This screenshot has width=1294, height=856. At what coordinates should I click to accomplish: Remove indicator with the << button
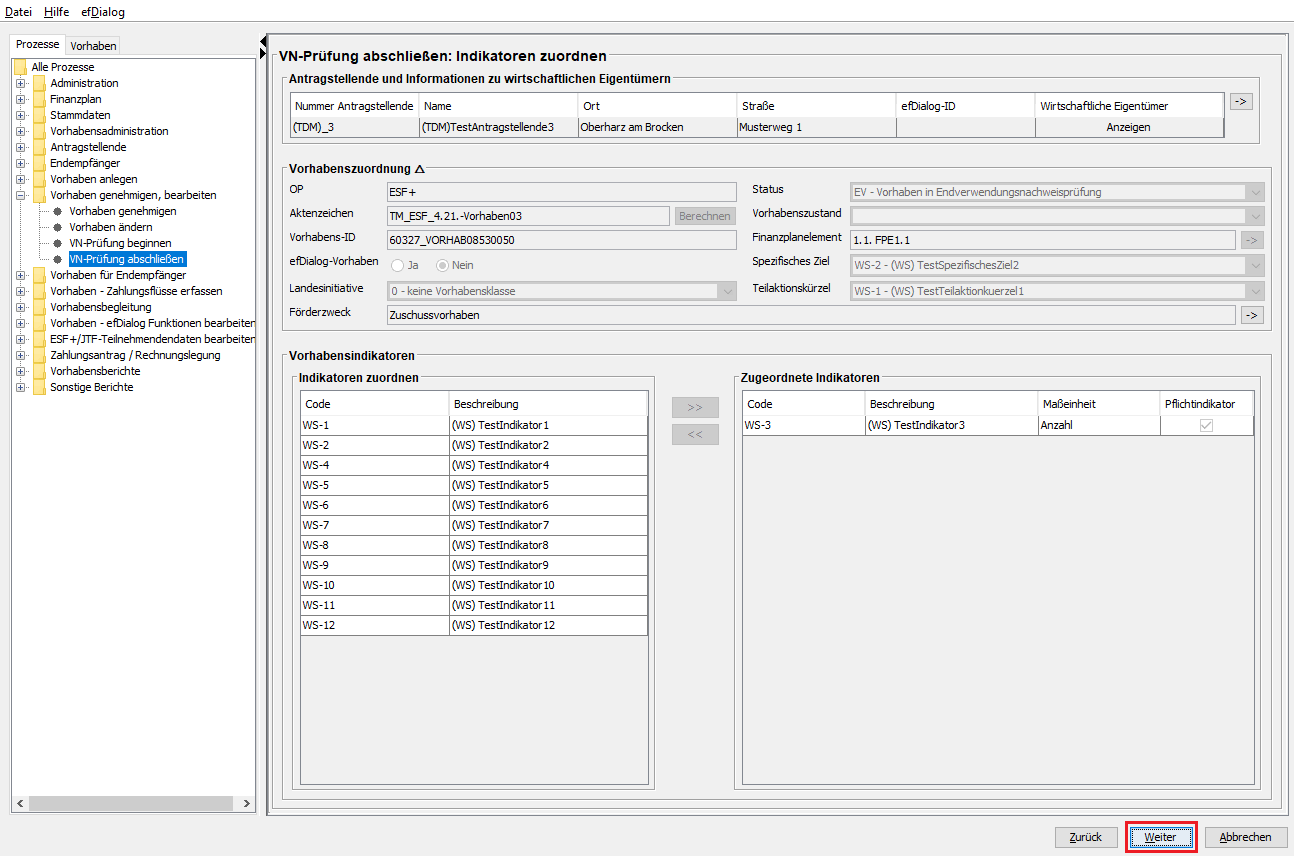tap(695, 434)
